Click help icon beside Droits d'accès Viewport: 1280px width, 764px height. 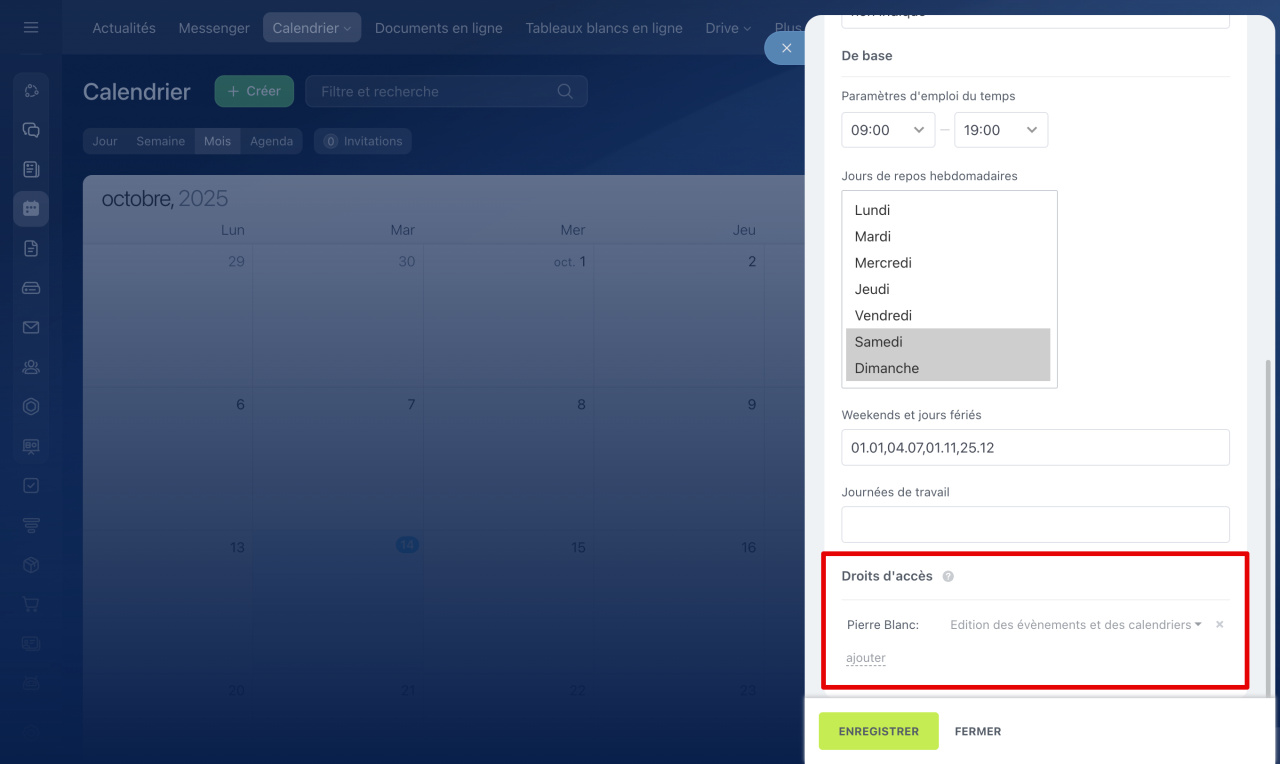[948, 576]
